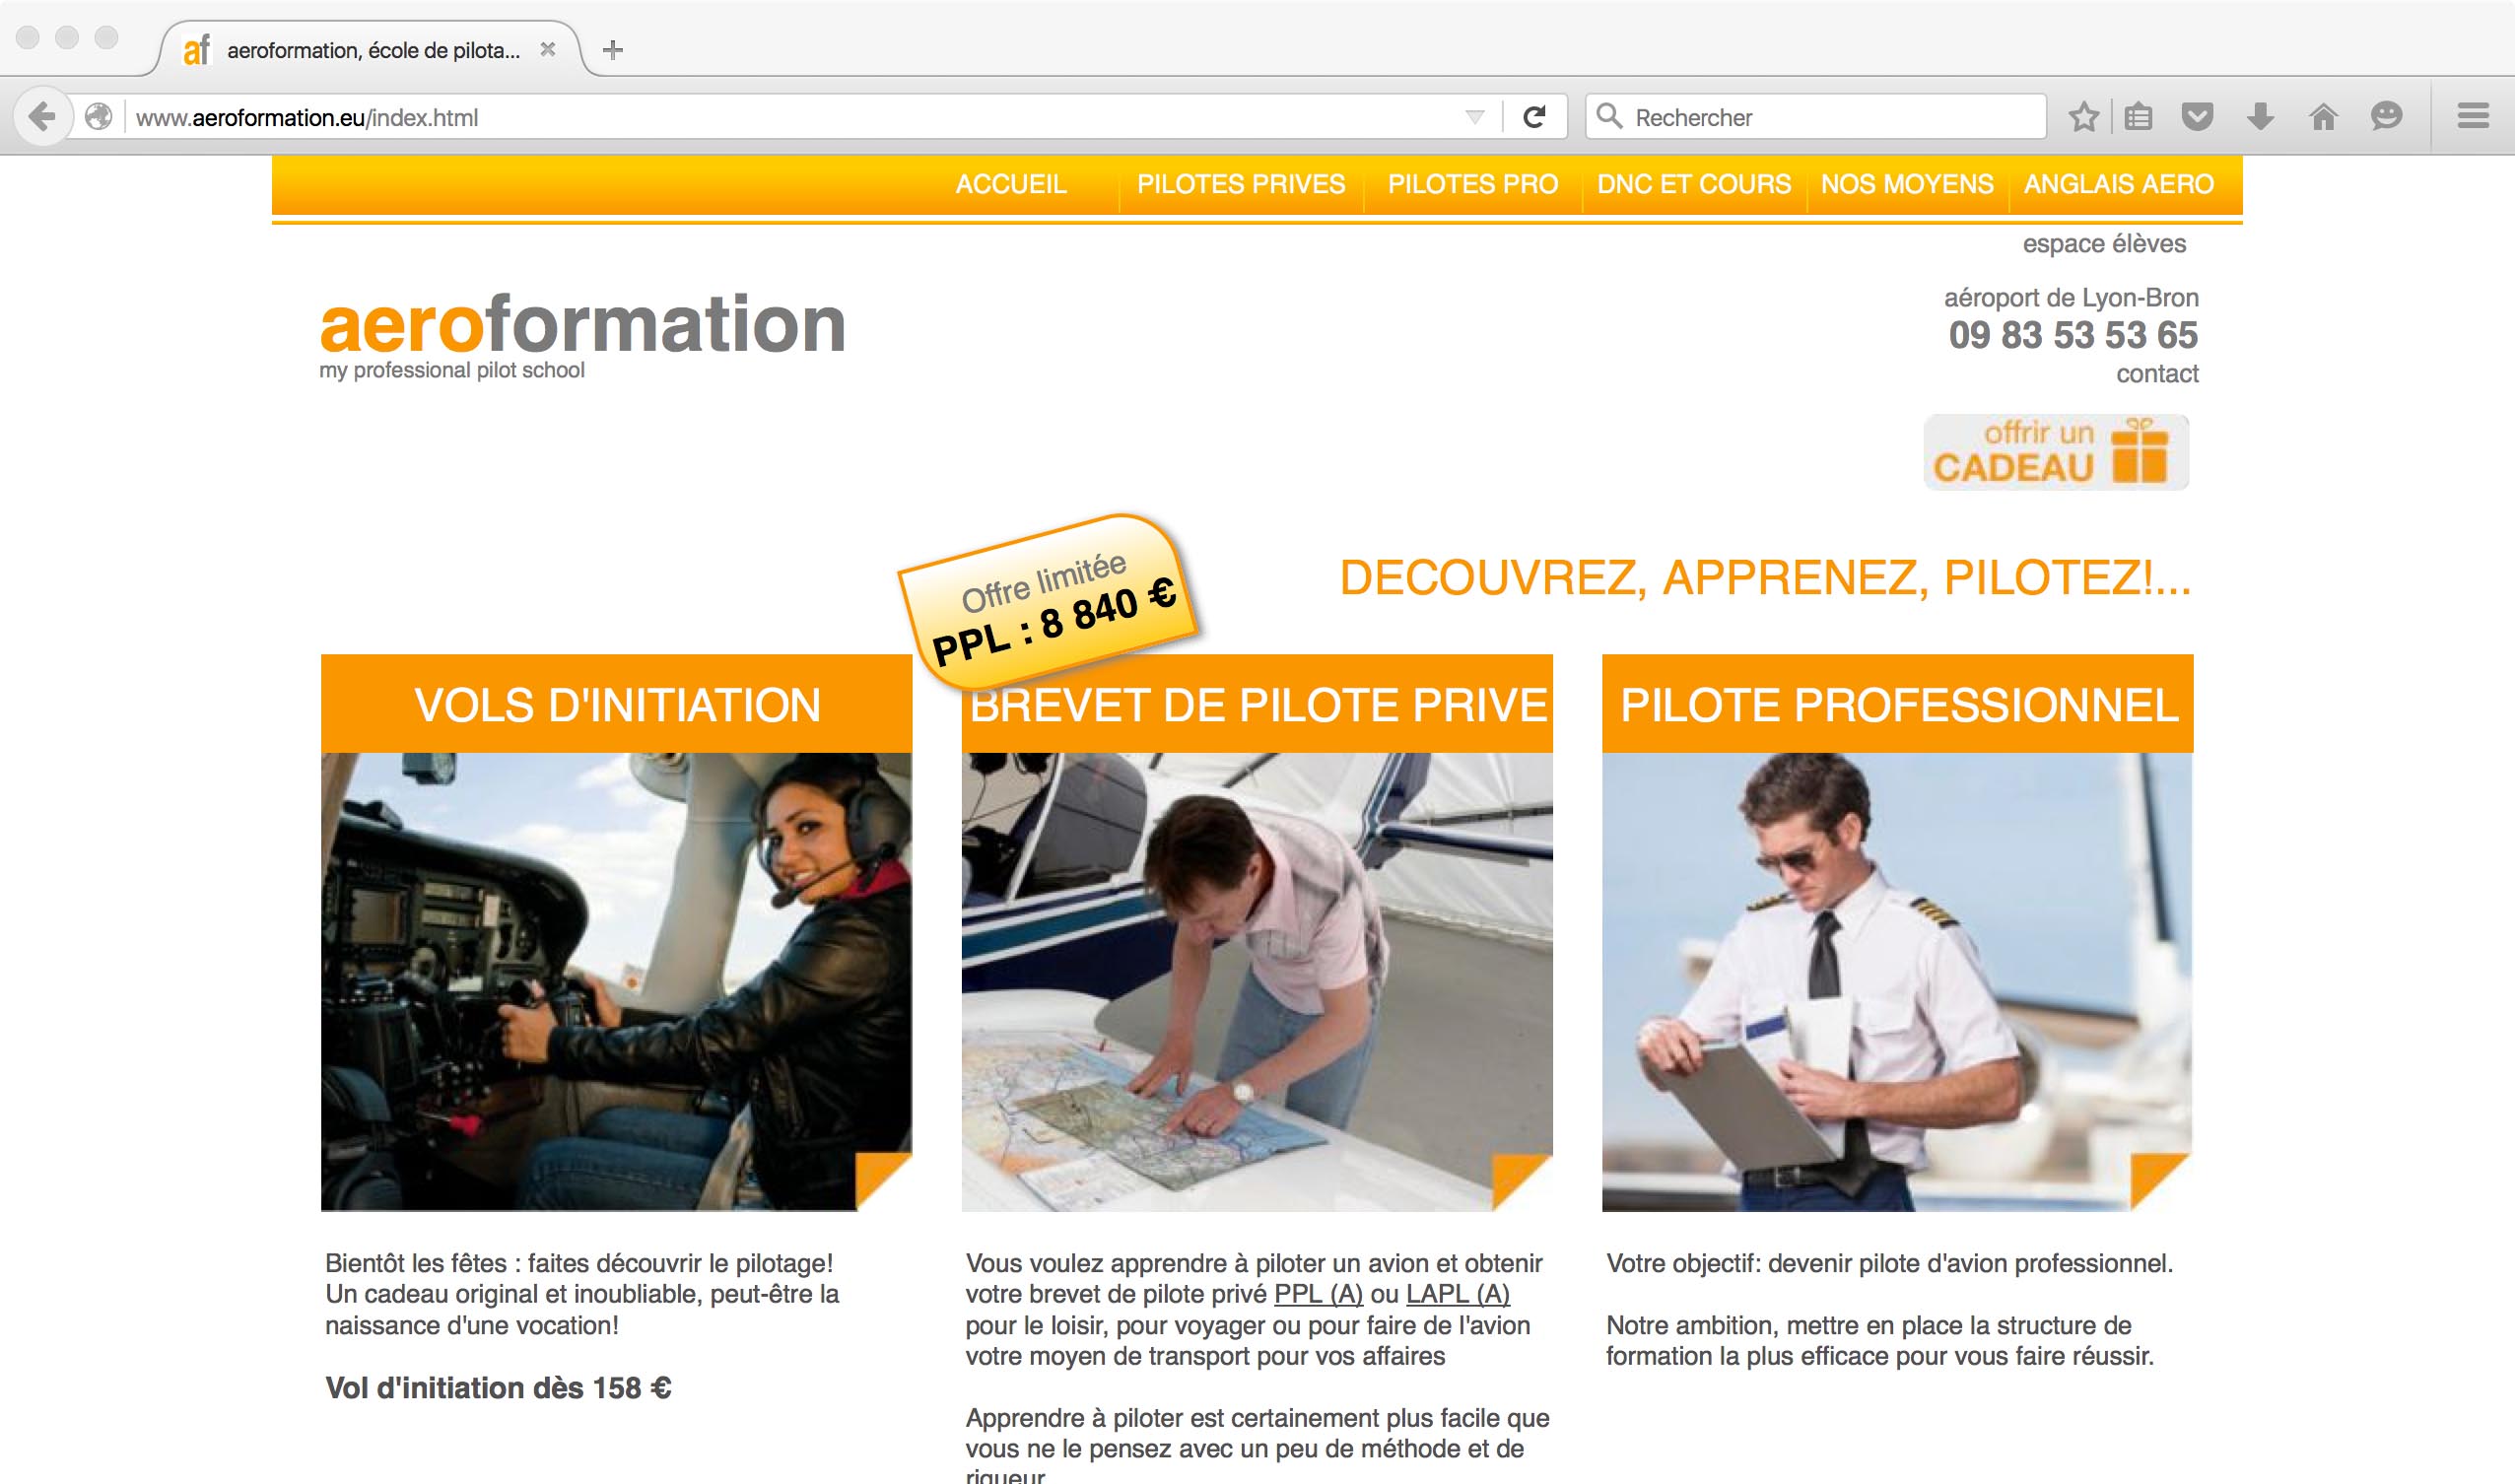
Task: Open the ANGLAIS AERO menu item
Action: coord(2119,184)
